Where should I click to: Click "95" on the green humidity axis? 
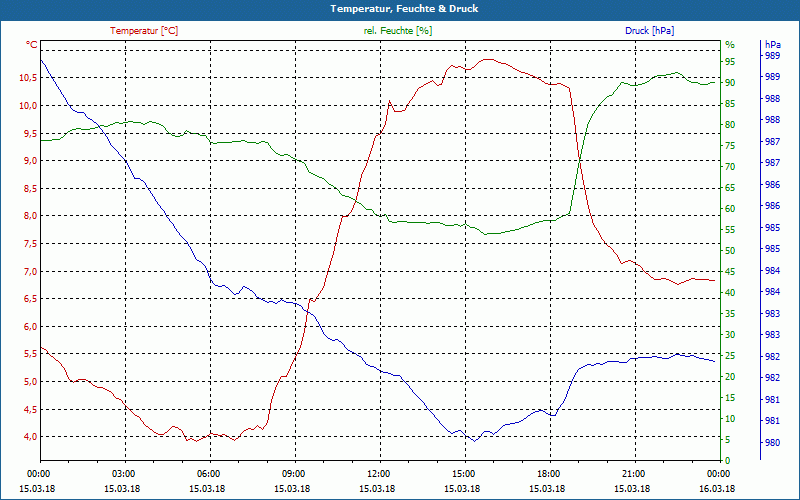[730, 61]
